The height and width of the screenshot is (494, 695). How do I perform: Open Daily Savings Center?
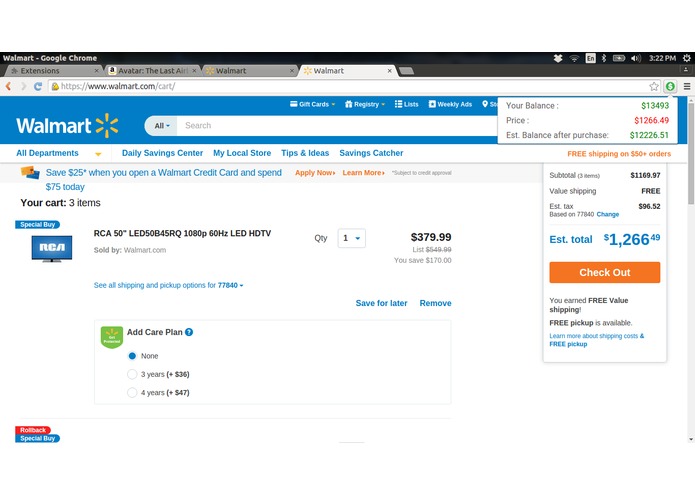[162, 153]
